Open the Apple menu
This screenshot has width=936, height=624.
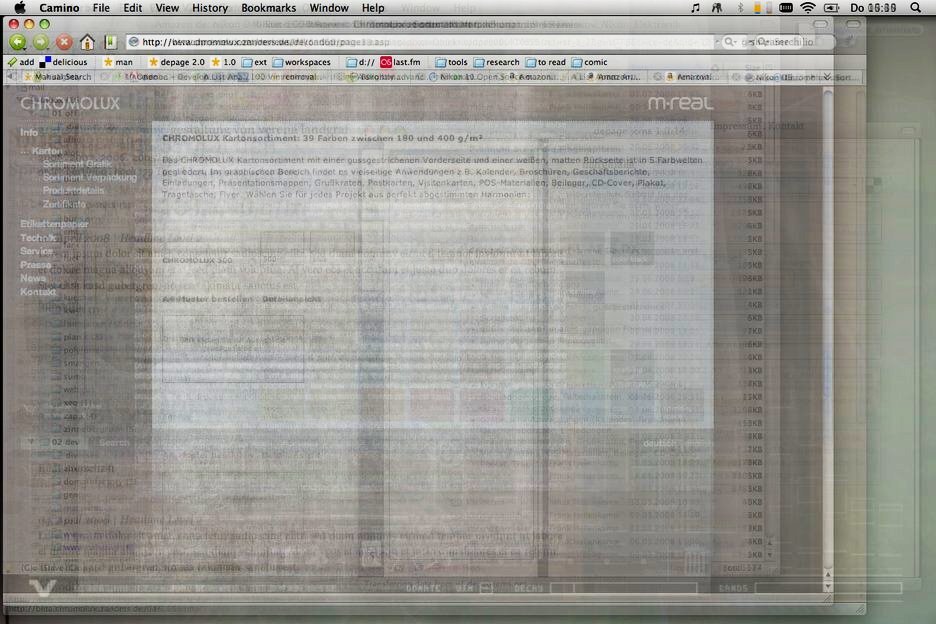click(x=20, y=8)
